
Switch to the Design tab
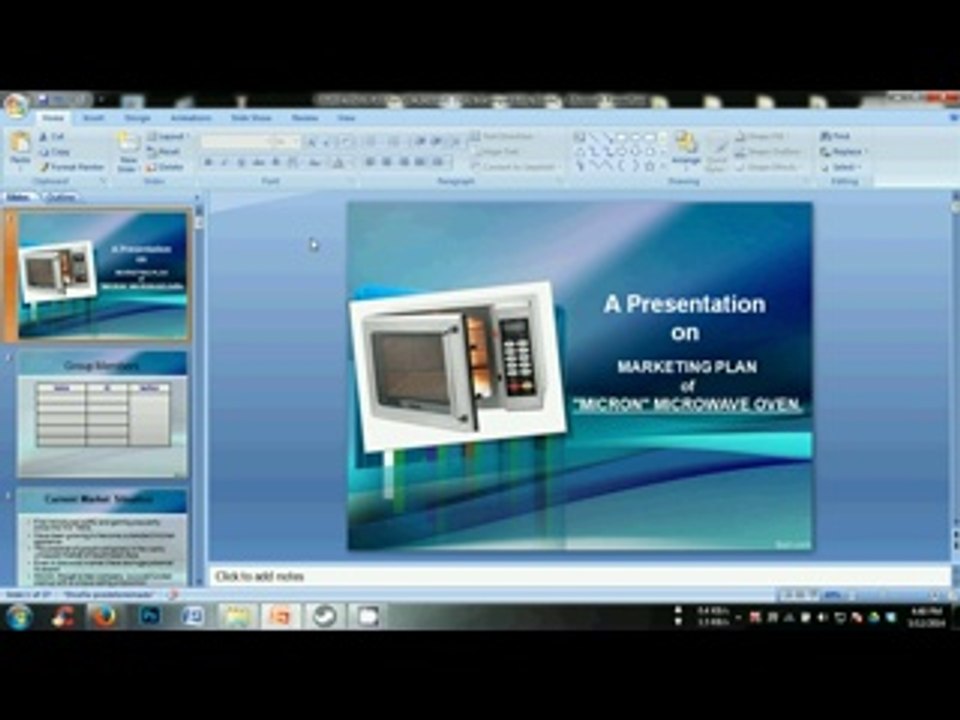tap(138, 118)
